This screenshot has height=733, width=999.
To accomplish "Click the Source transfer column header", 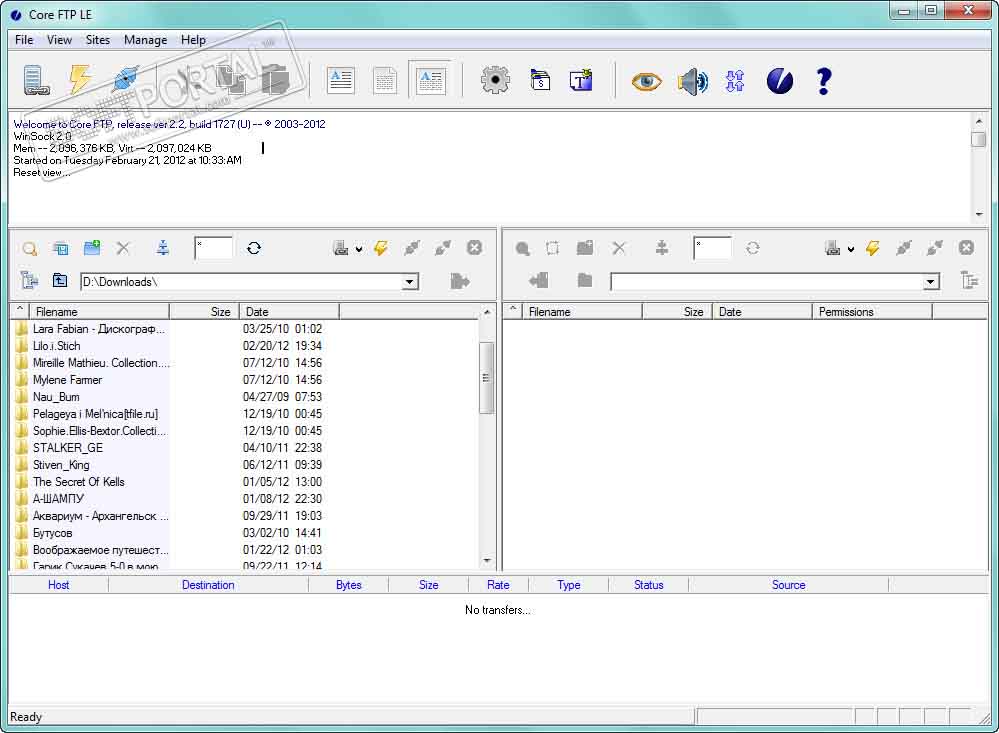I will pyautogui.click(x=788, y=585).
